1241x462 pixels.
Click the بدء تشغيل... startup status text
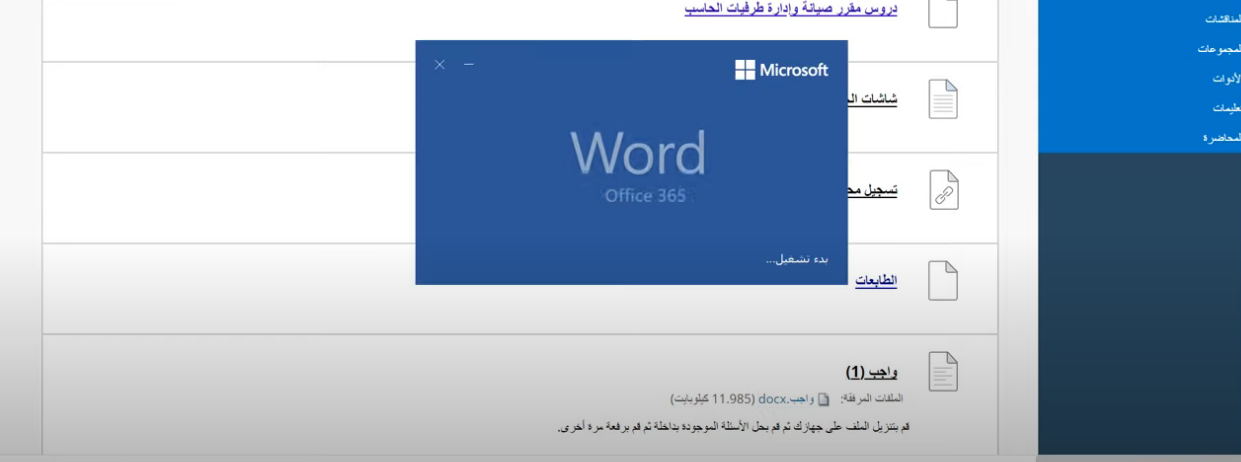(x=797, y=260)
